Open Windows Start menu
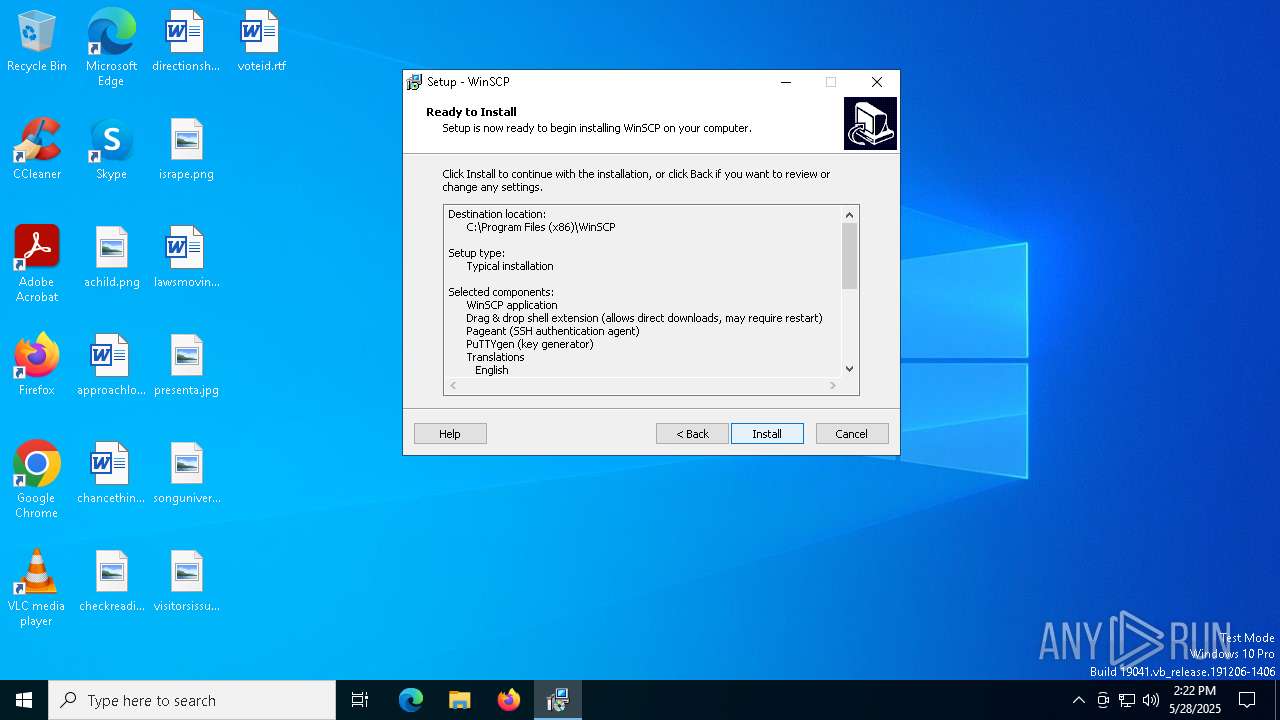1280x720 pixels. (x=24, y=700)
